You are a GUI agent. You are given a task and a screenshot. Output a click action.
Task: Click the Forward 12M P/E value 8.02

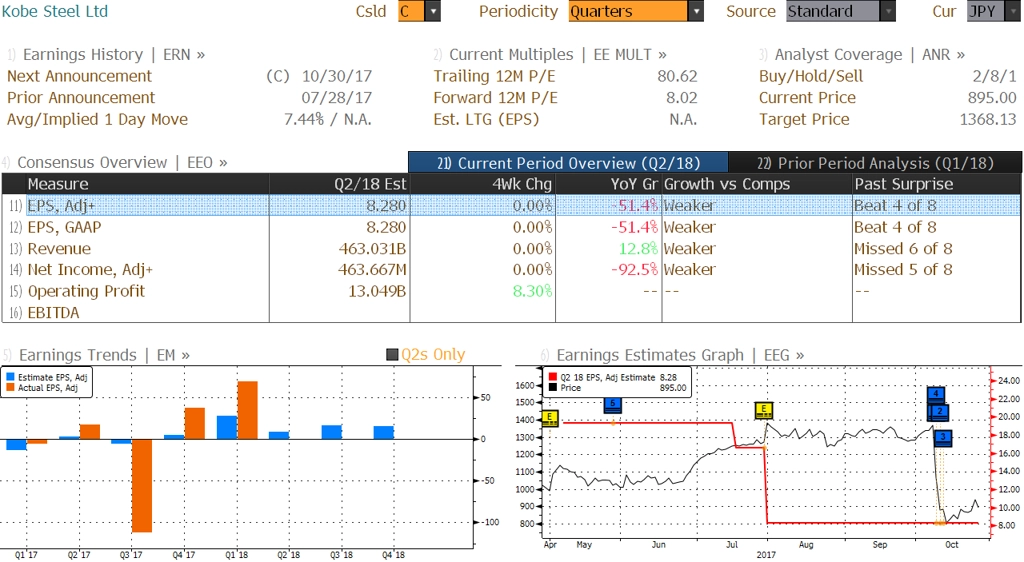pyautogui.click(x=682, y=98)
